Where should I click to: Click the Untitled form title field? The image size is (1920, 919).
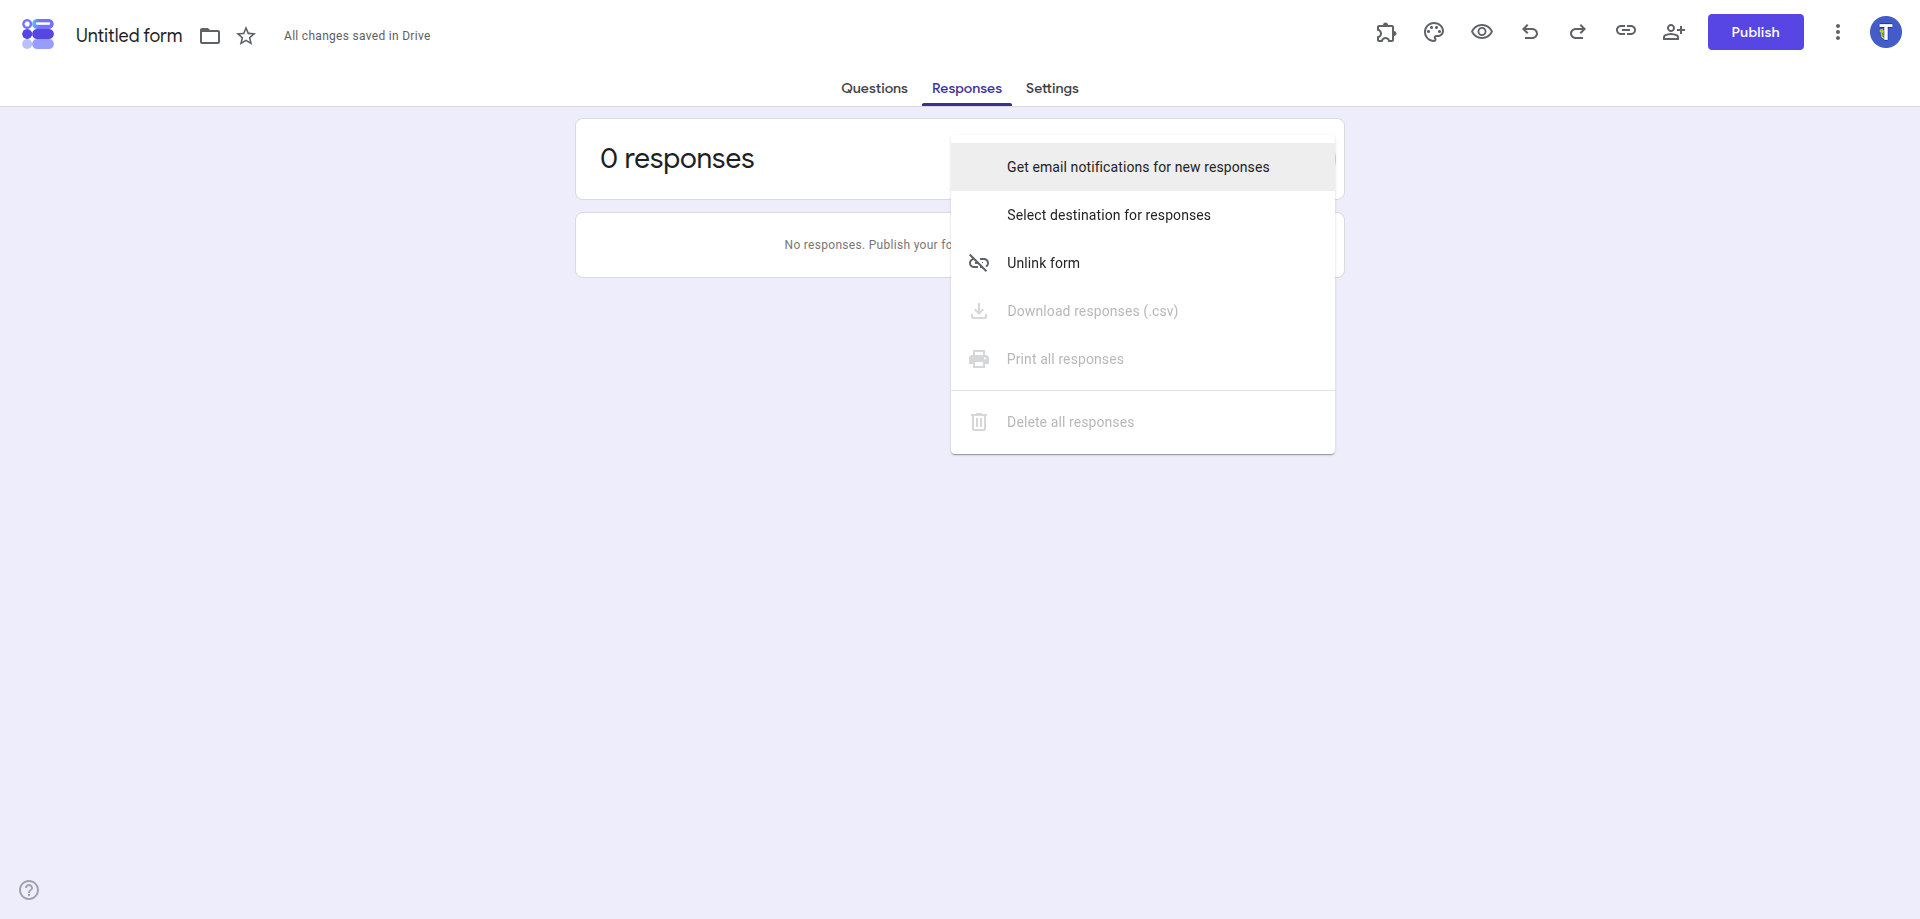click(x=129, y=36)
